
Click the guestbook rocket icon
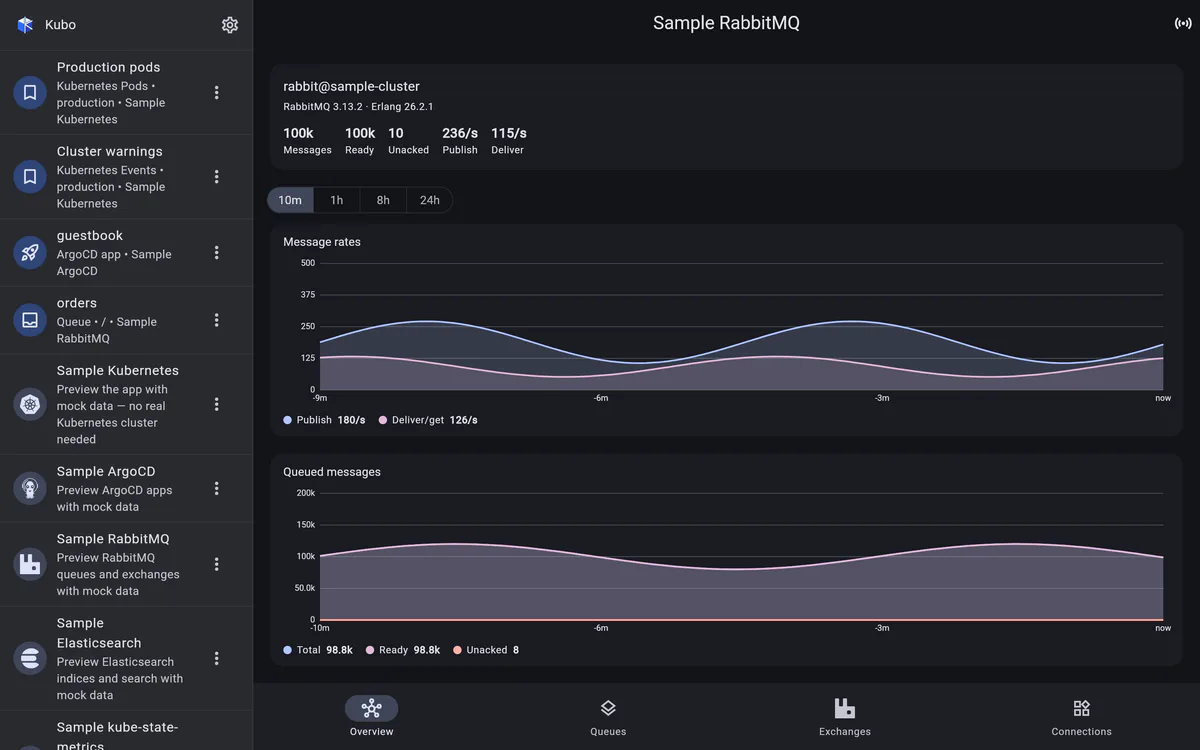[x=30, y=252]
